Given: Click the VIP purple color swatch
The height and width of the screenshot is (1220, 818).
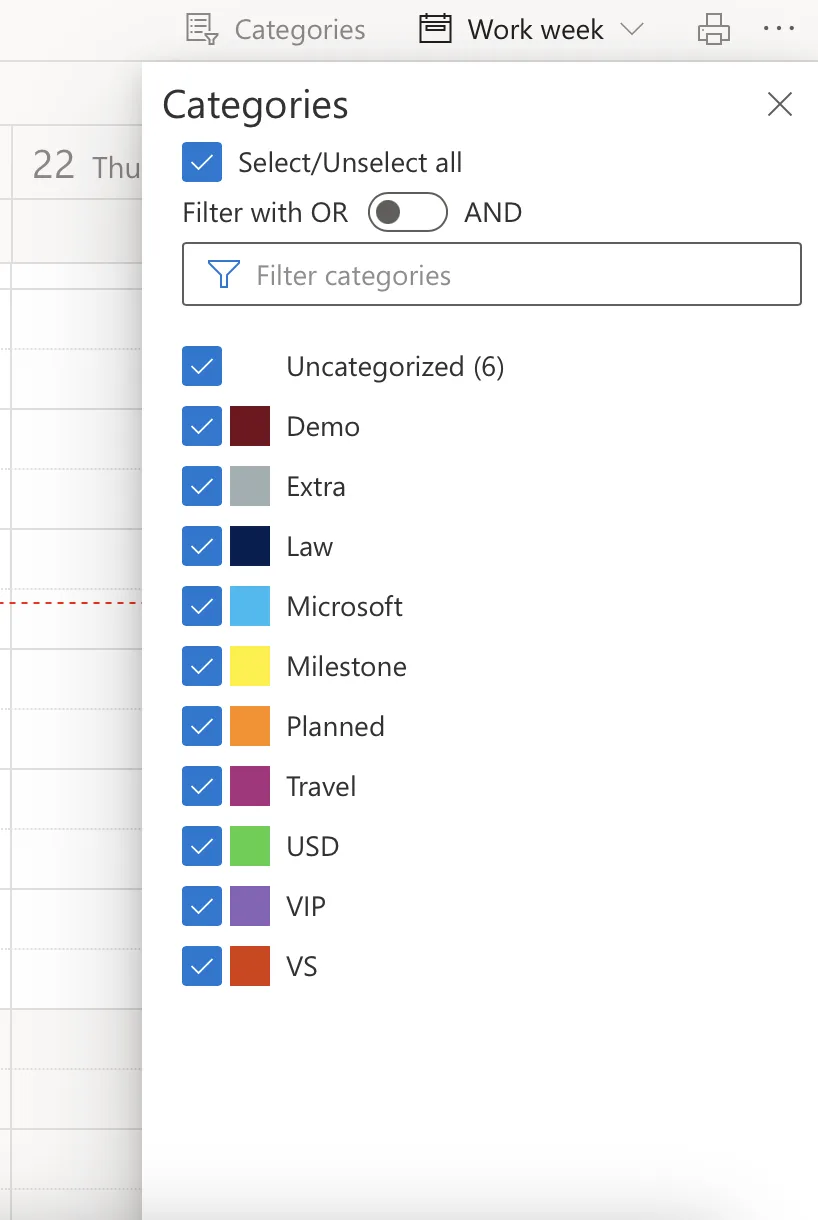Looking at the screenshot, I should tap(251, 906).
